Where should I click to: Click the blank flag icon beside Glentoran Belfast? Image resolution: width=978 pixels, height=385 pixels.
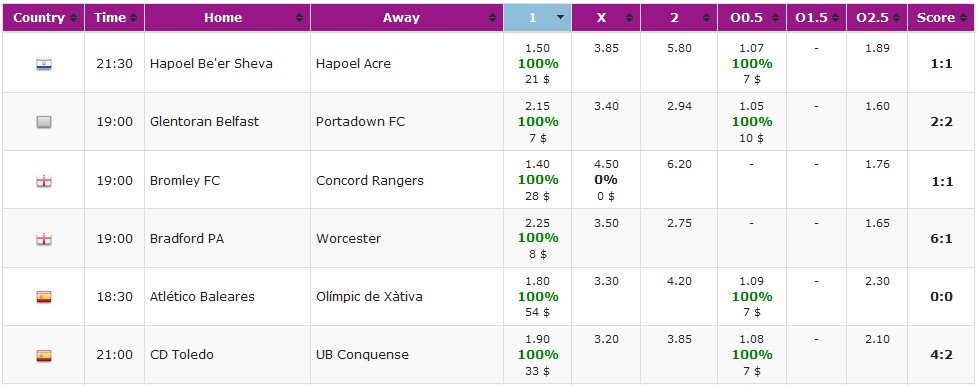tap(44, 122)
